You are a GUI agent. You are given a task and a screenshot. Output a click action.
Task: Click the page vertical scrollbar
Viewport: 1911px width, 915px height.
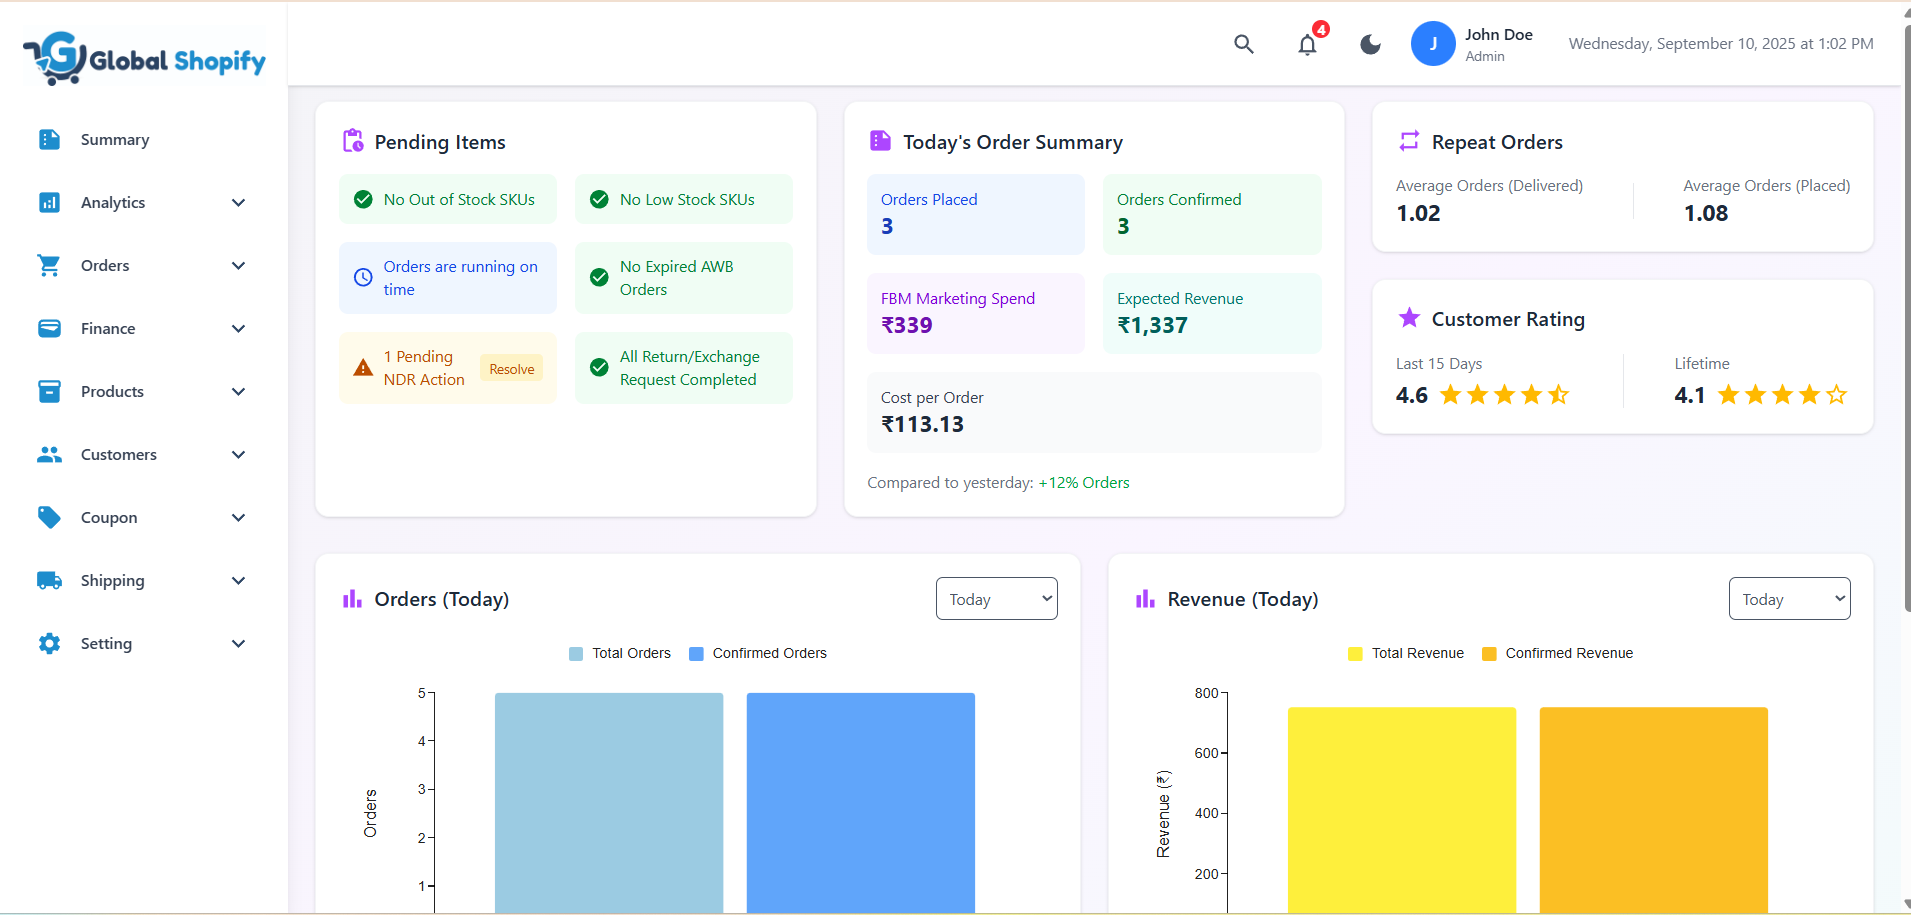[1906, 320]
